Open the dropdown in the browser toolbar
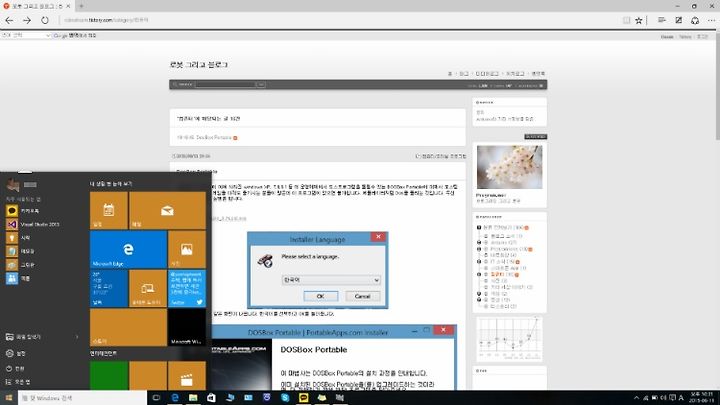The height and width of the screenshot is (405, 720). [25, 35]
